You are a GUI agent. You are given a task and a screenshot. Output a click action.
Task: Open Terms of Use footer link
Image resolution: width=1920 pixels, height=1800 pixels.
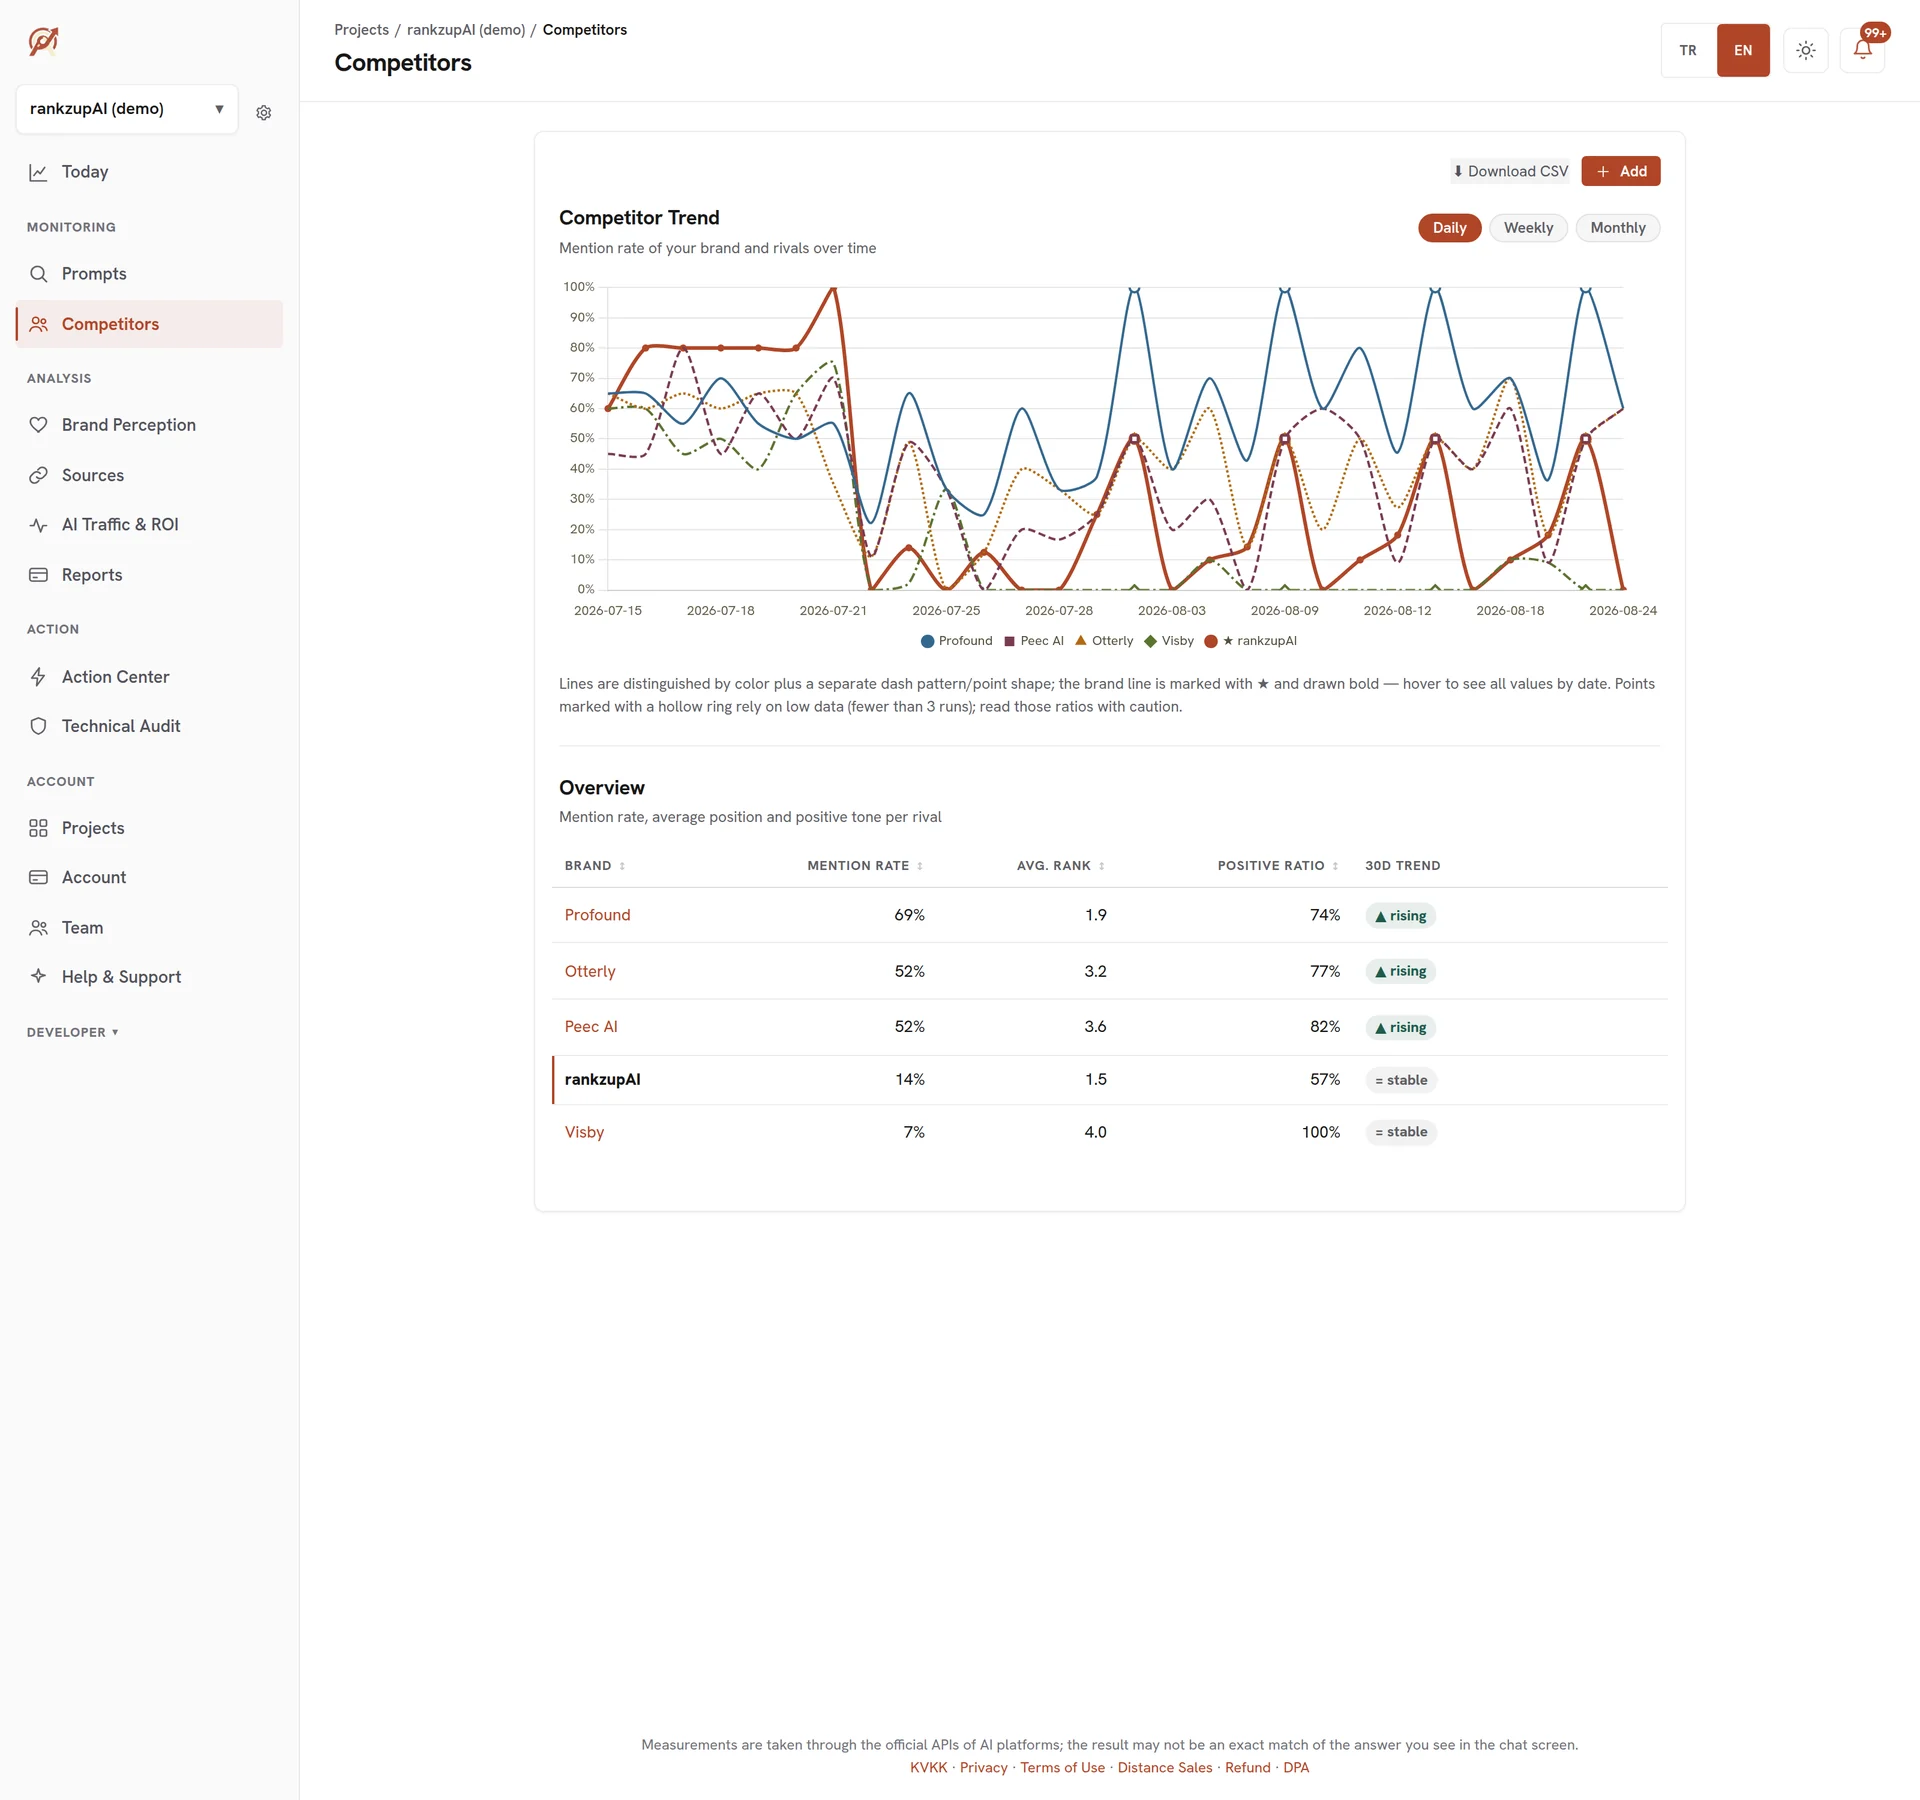(1062, 1768)
